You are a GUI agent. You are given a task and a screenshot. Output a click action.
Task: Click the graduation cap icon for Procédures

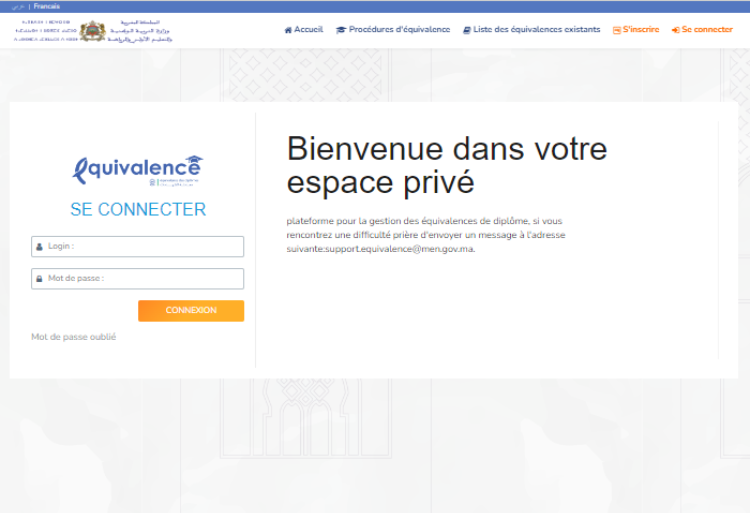point(341,30)
